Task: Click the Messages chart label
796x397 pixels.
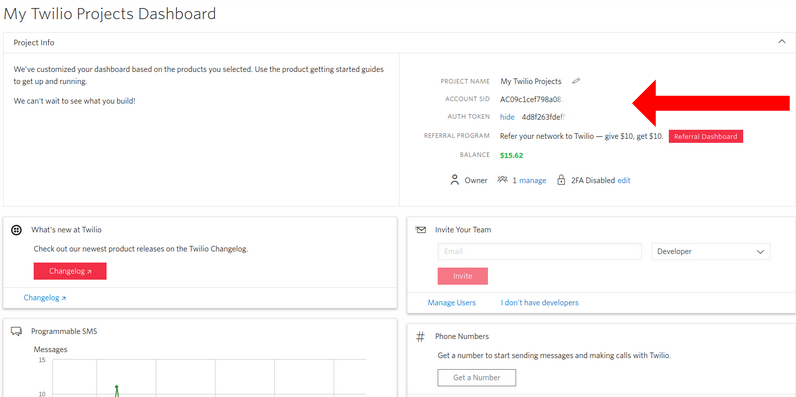Action: 50,349
